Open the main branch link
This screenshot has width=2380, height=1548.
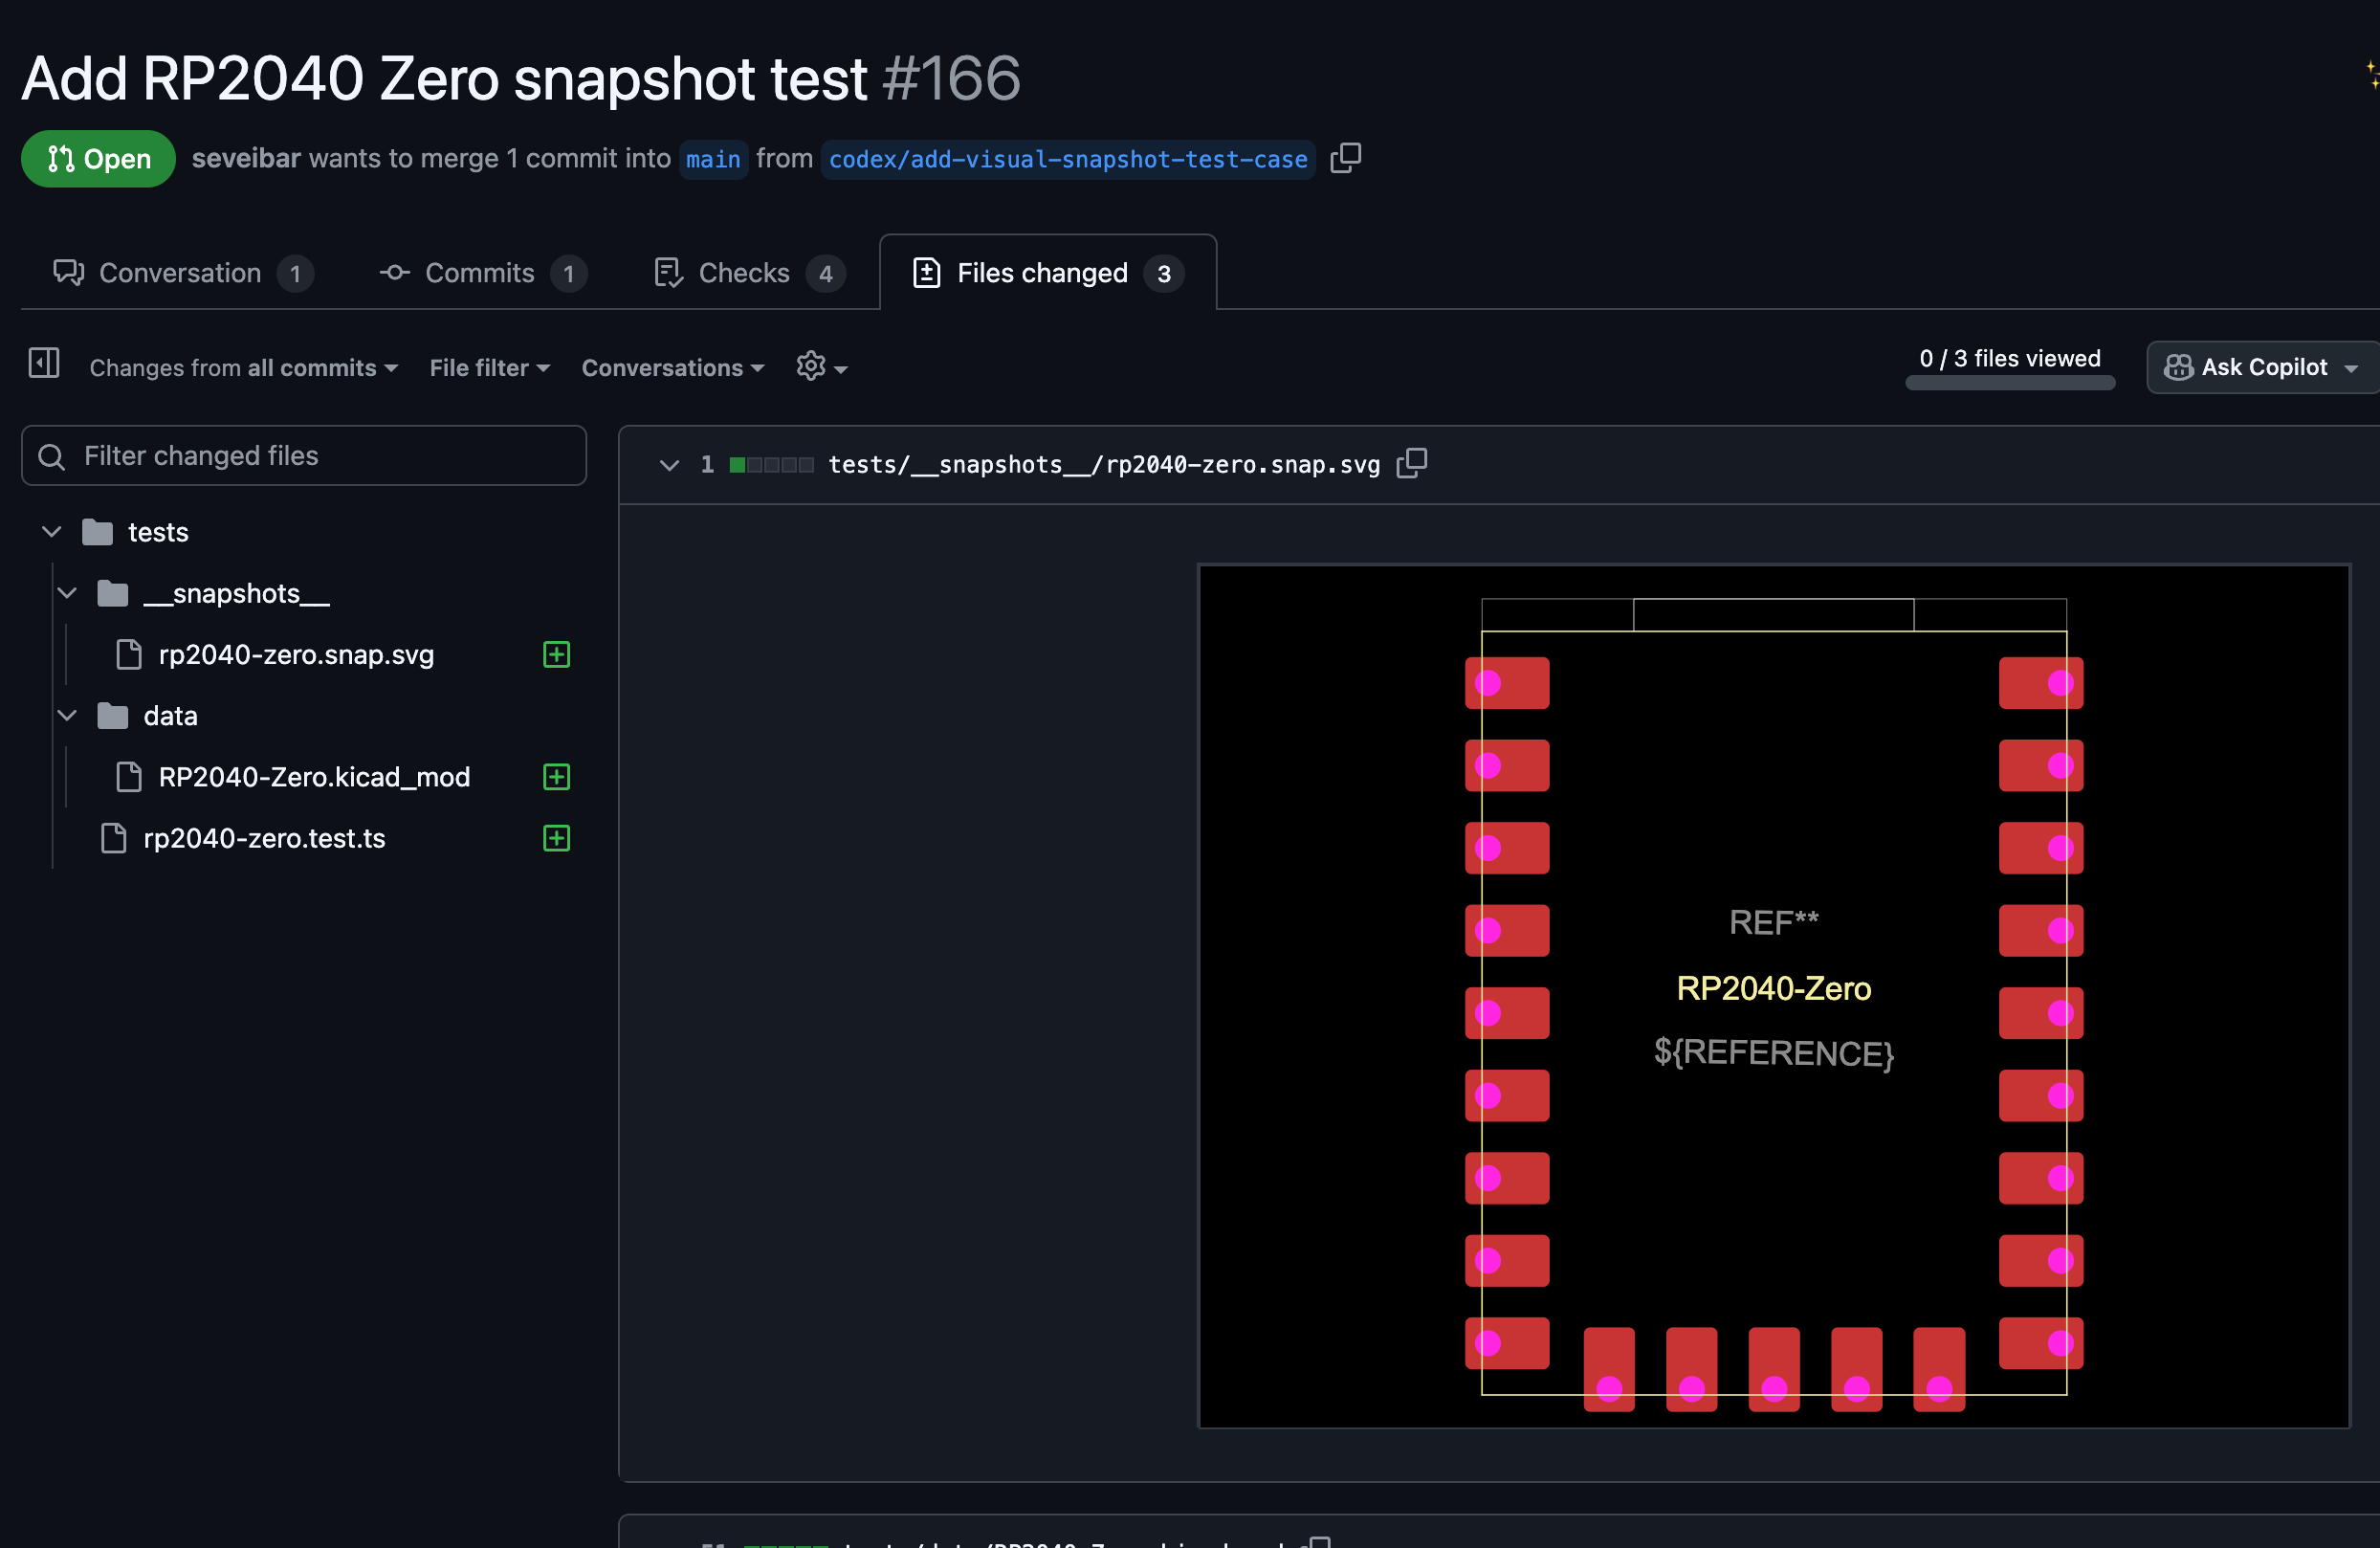pyautogui.click(x=712, y=159)
